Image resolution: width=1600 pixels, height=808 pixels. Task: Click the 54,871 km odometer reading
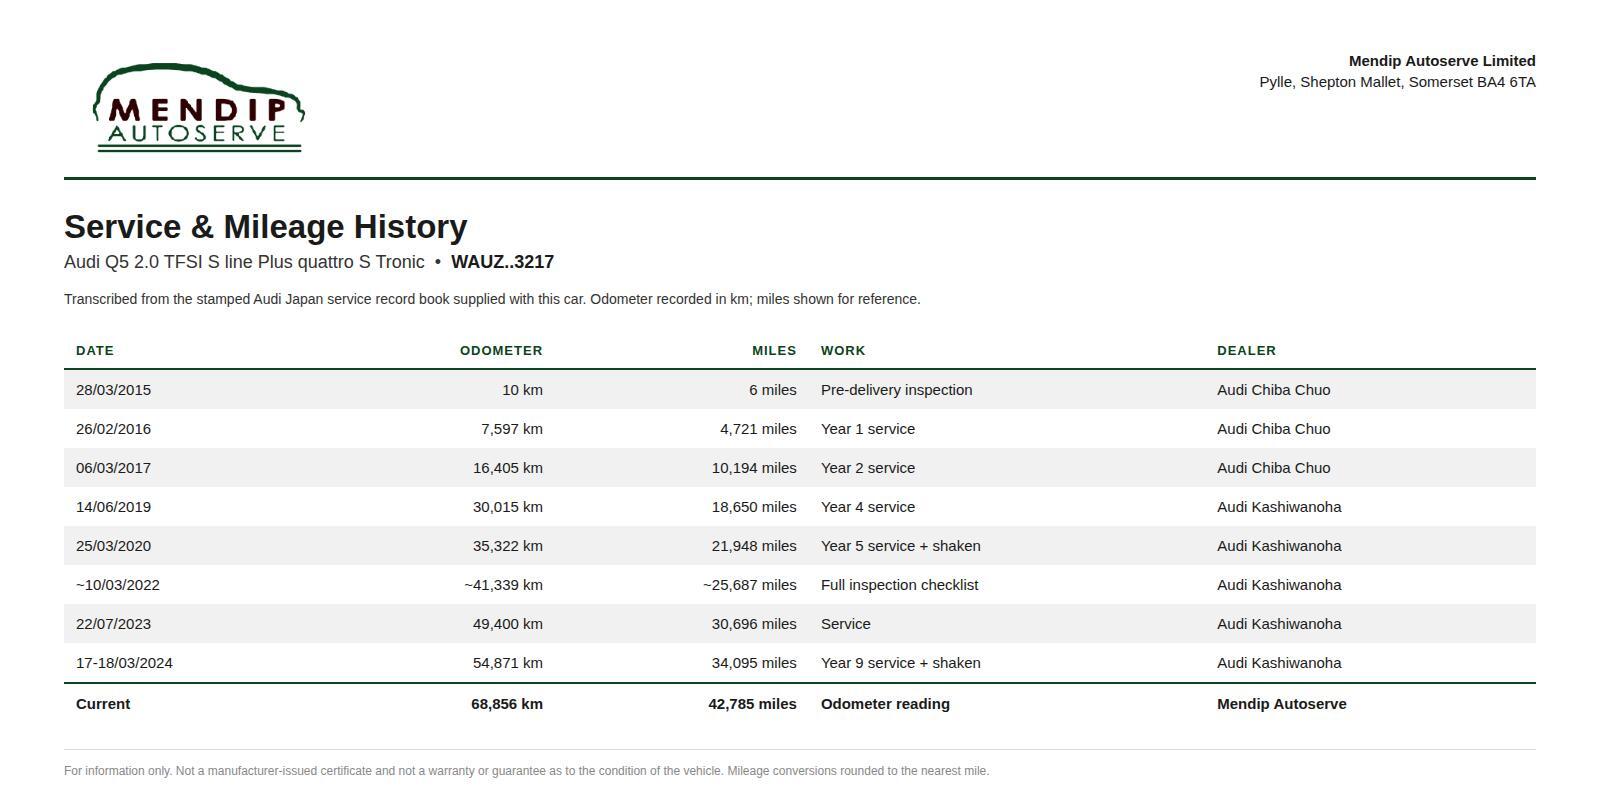coord(508,663)
